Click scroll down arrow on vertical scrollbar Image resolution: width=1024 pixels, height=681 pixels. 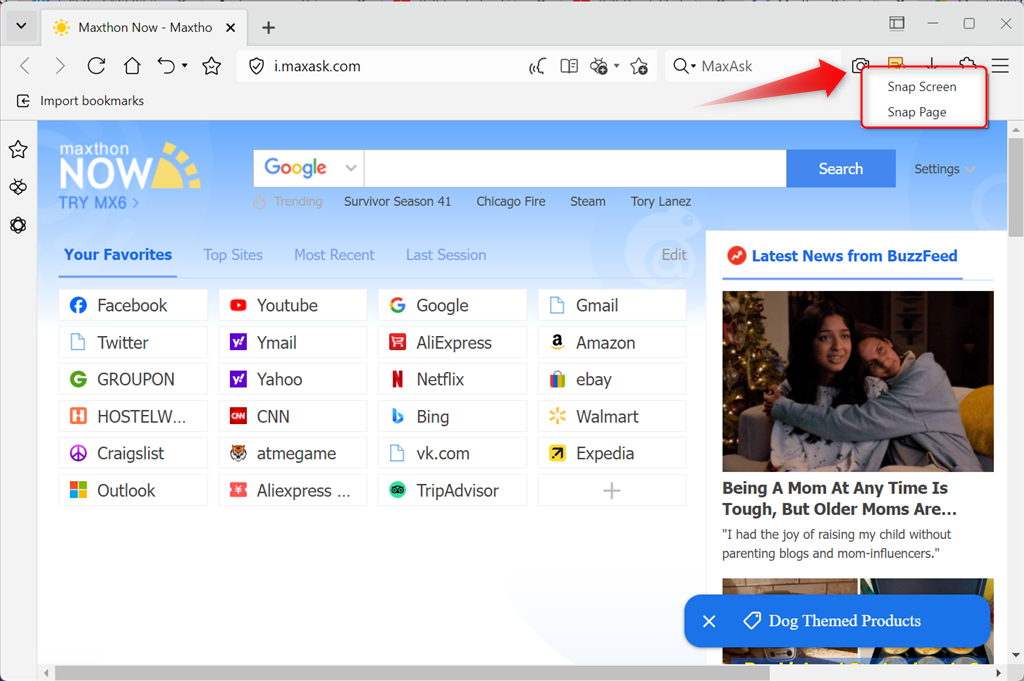pos(1016,655)
